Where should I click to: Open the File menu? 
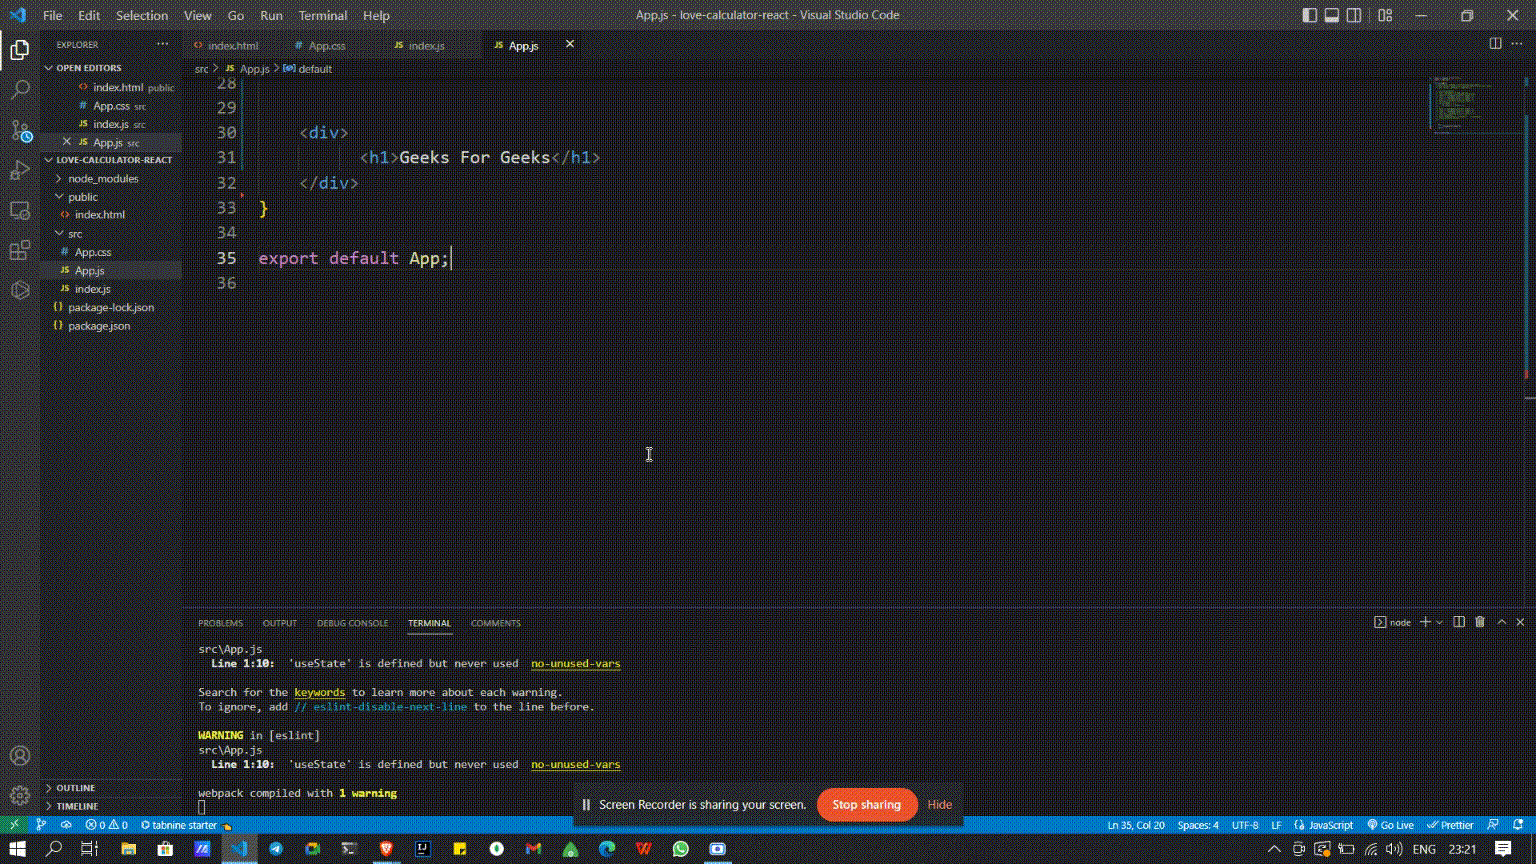point(52,15)
